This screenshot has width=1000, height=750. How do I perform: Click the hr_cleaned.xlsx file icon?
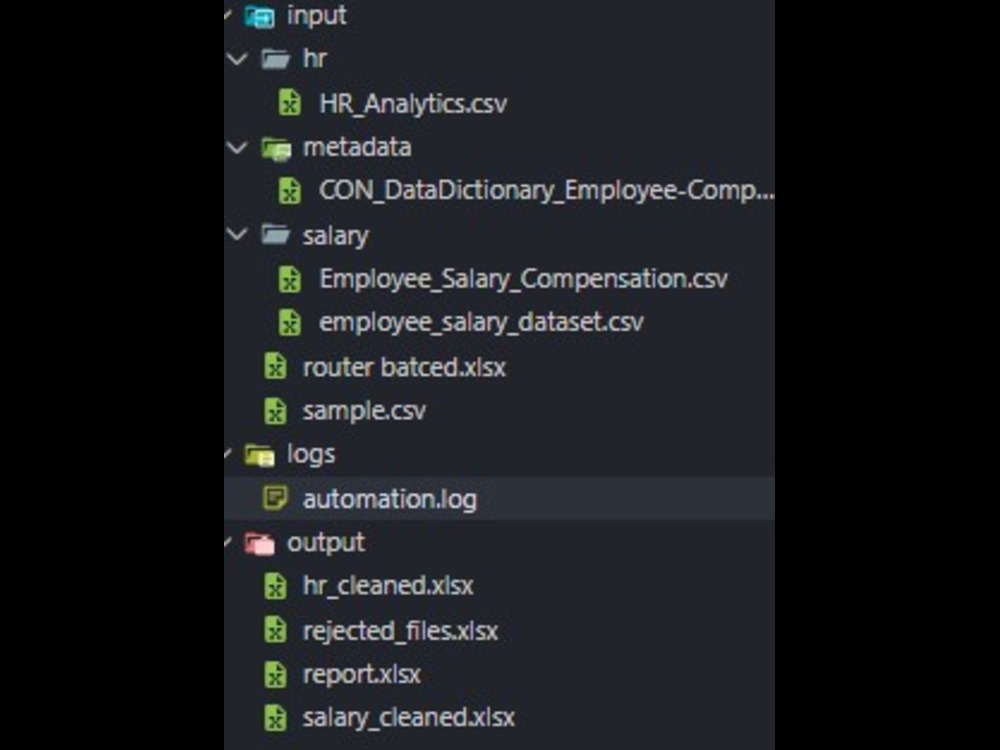[275, 585]
